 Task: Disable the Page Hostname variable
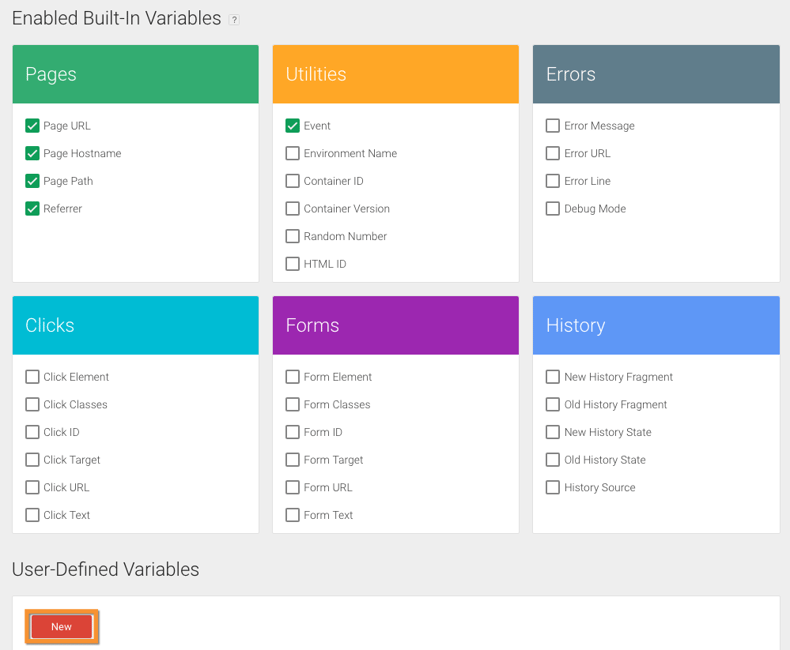coord(32,153)
